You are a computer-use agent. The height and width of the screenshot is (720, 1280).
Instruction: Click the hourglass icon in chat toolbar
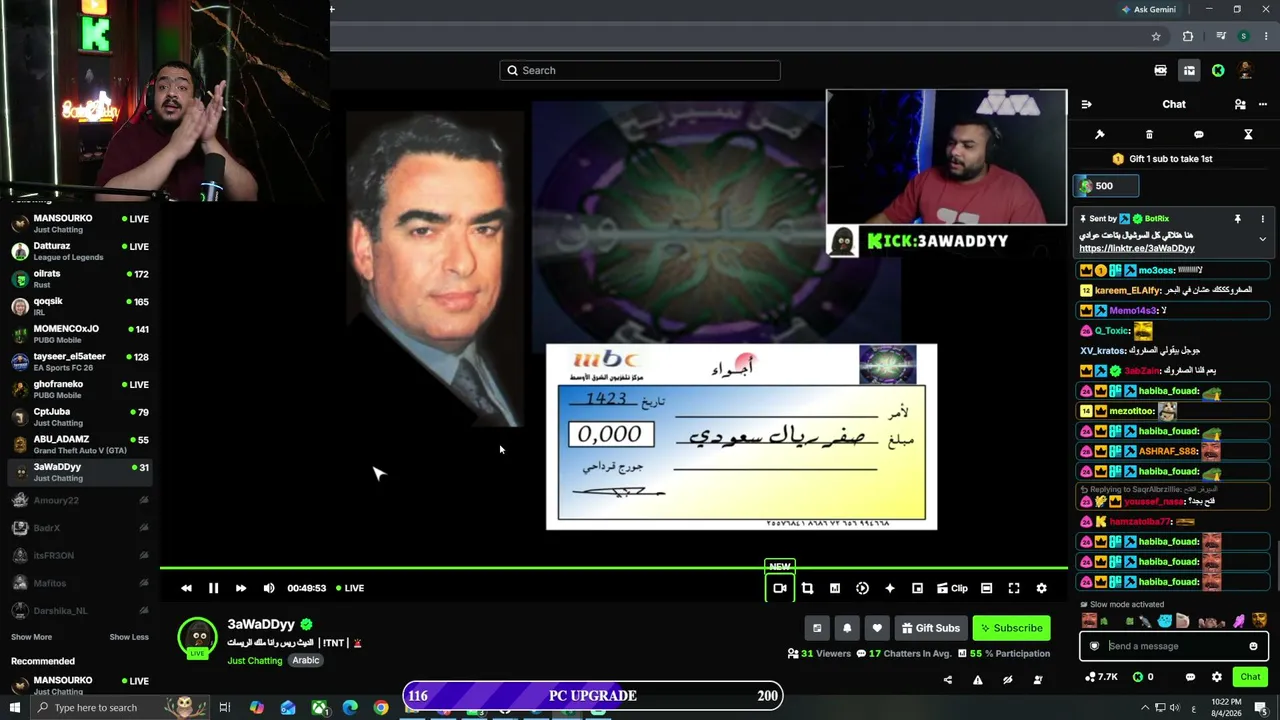tap(1248, 134)
